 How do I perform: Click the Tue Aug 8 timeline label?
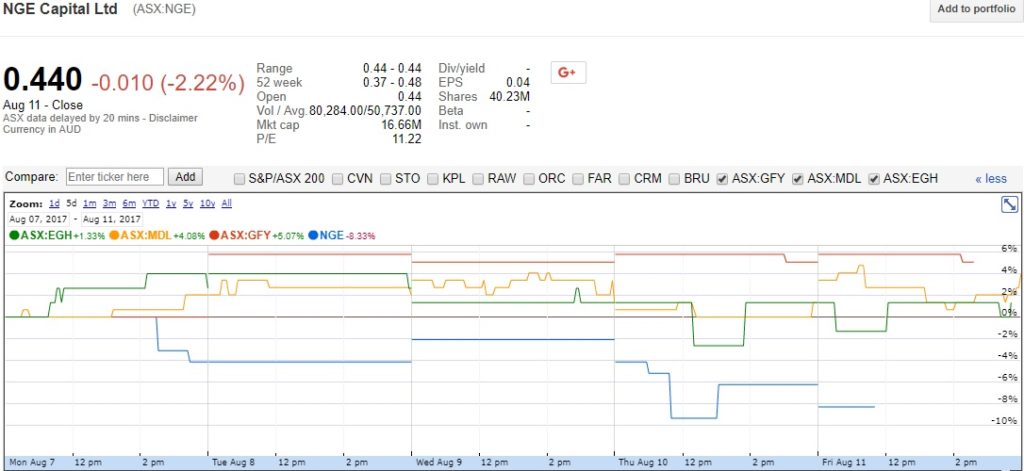(233, 463)
